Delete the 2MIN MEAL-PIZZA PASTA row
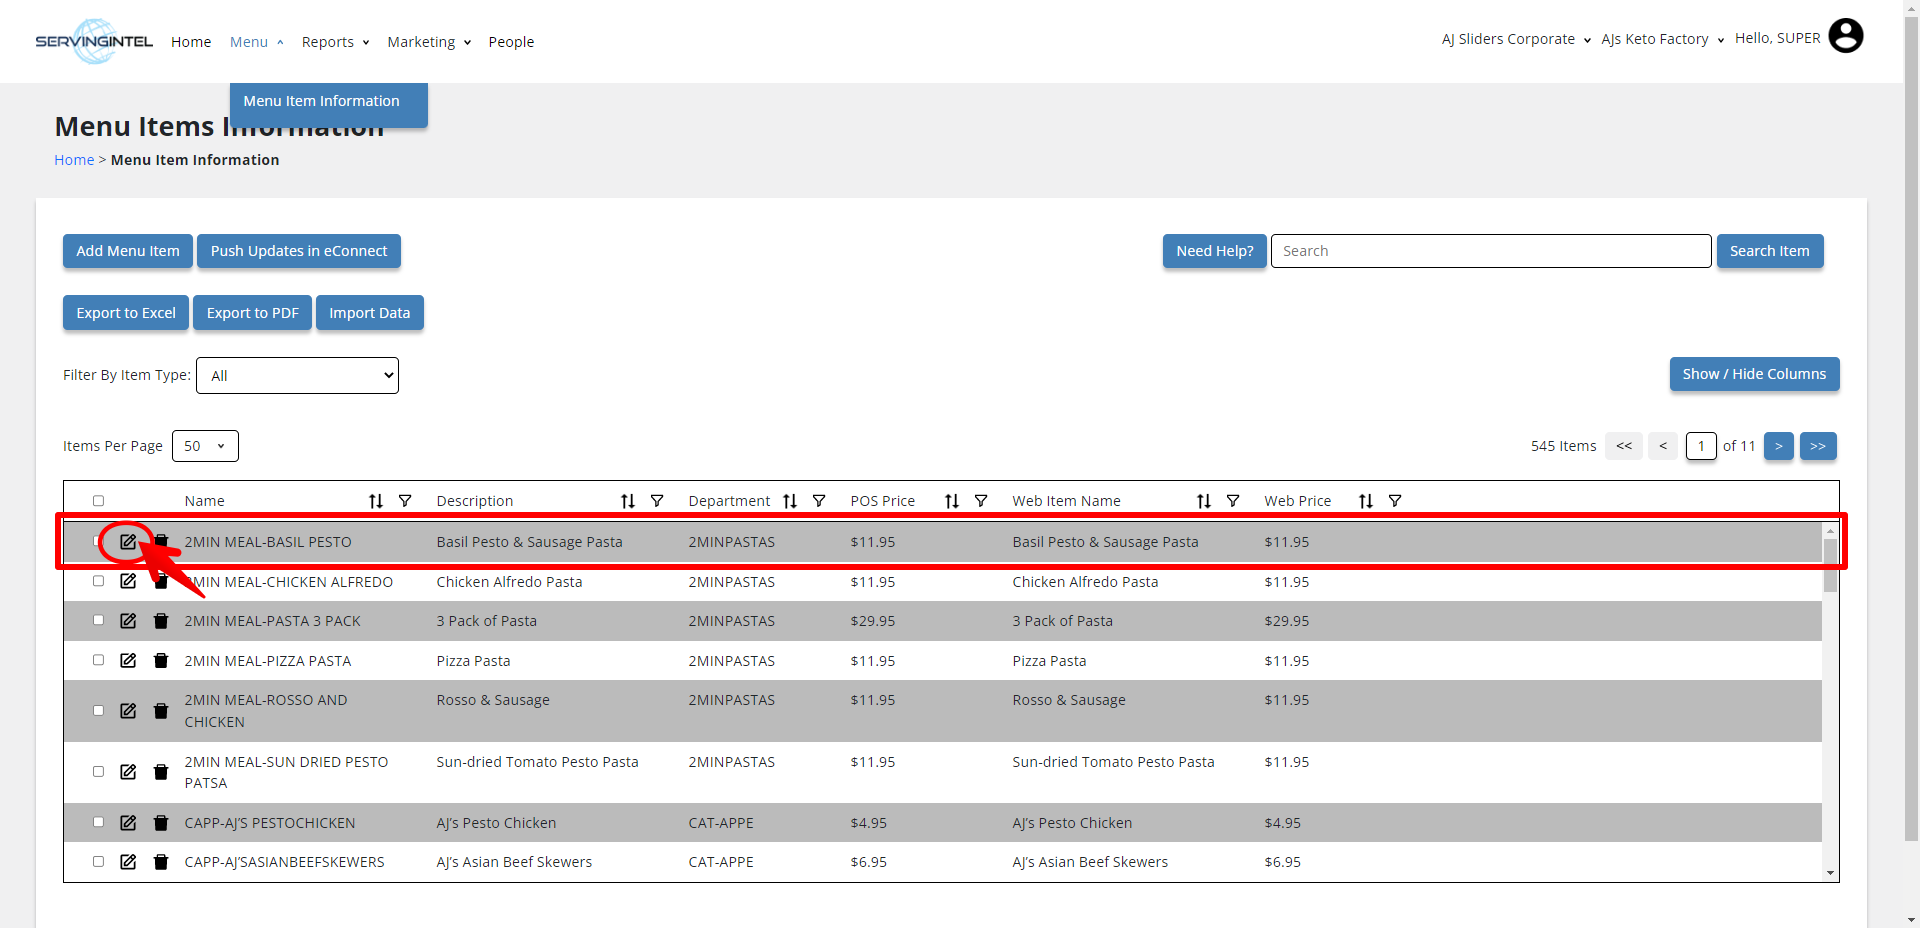The image size is (1920, 928). (161, 661)
